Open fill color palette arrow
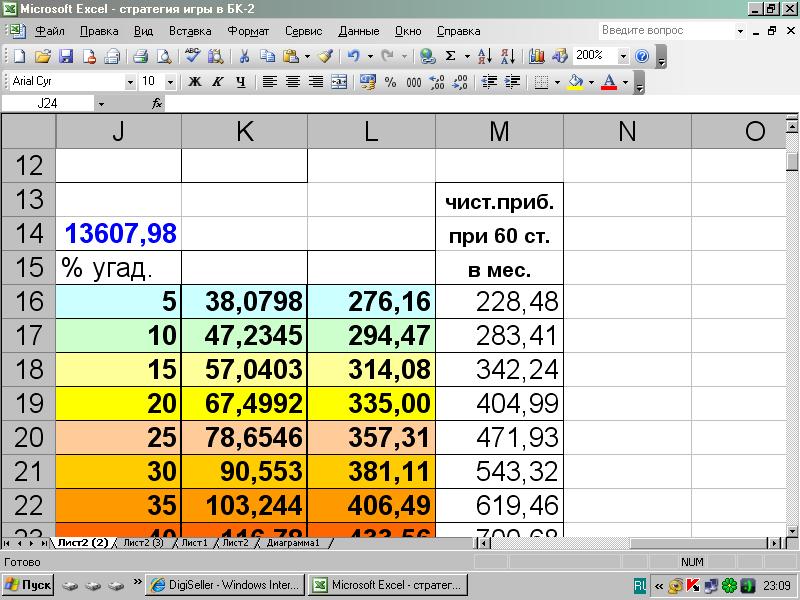 point(591,82)
